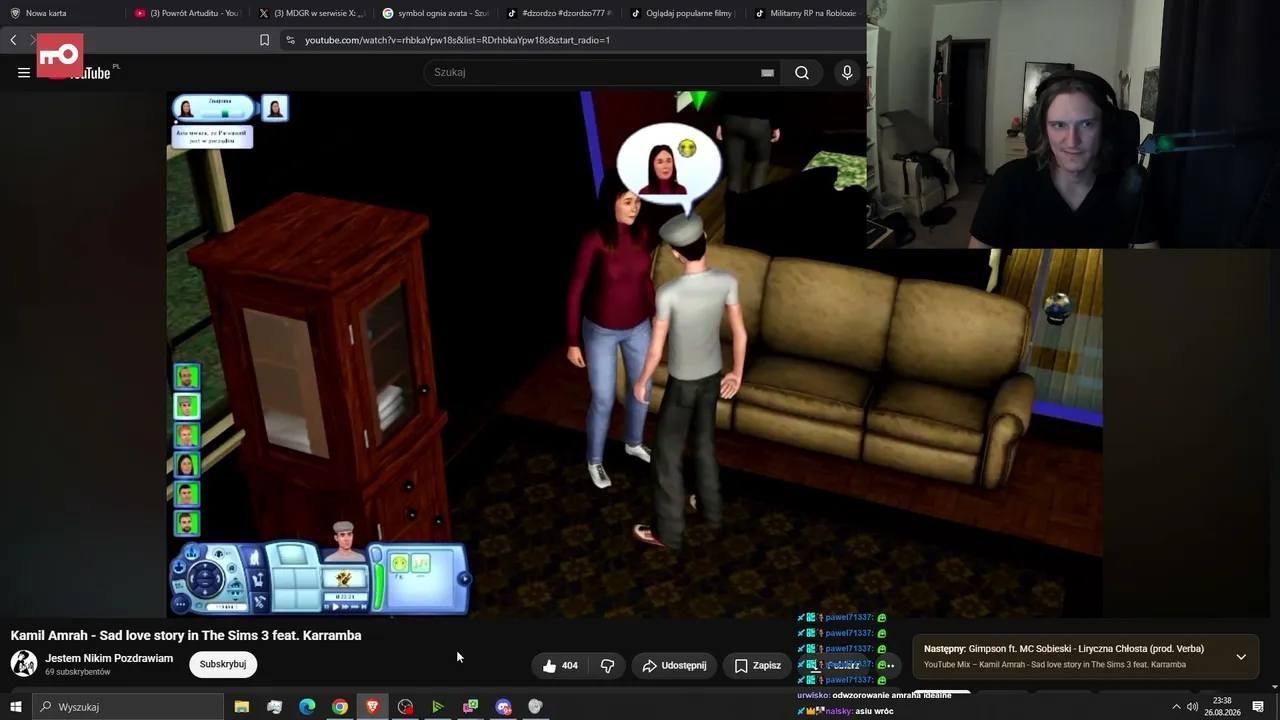Image resolution: width=1280 pixels, height=720 pixels.
Task: Click the video title Kamil Amrah - Sad love story
Action: [186, 635]
